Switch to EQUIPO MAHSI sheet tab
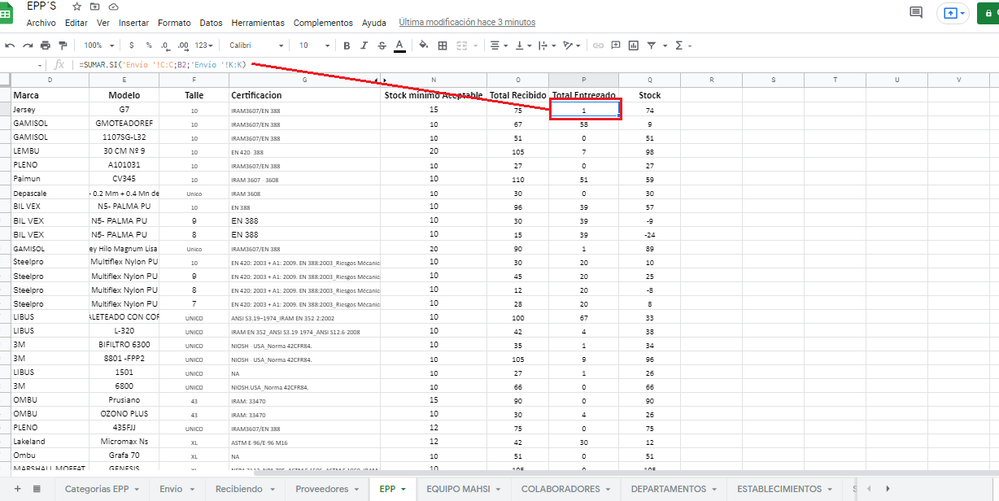 click(464, 489)
